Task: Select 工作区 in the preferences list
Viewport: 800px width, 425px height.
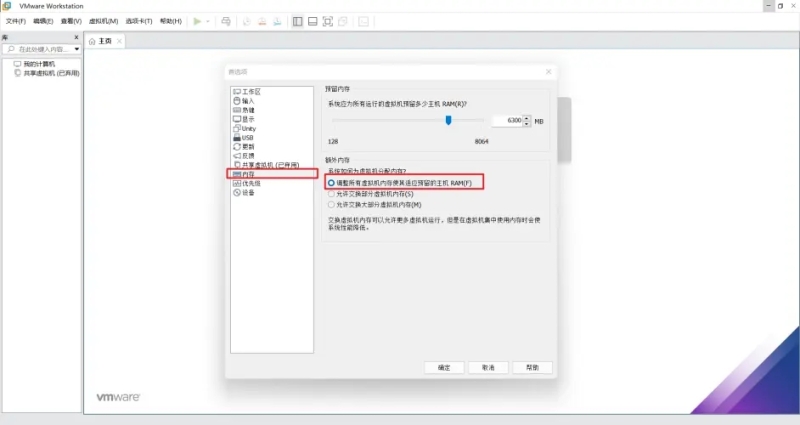Action: 247,92
